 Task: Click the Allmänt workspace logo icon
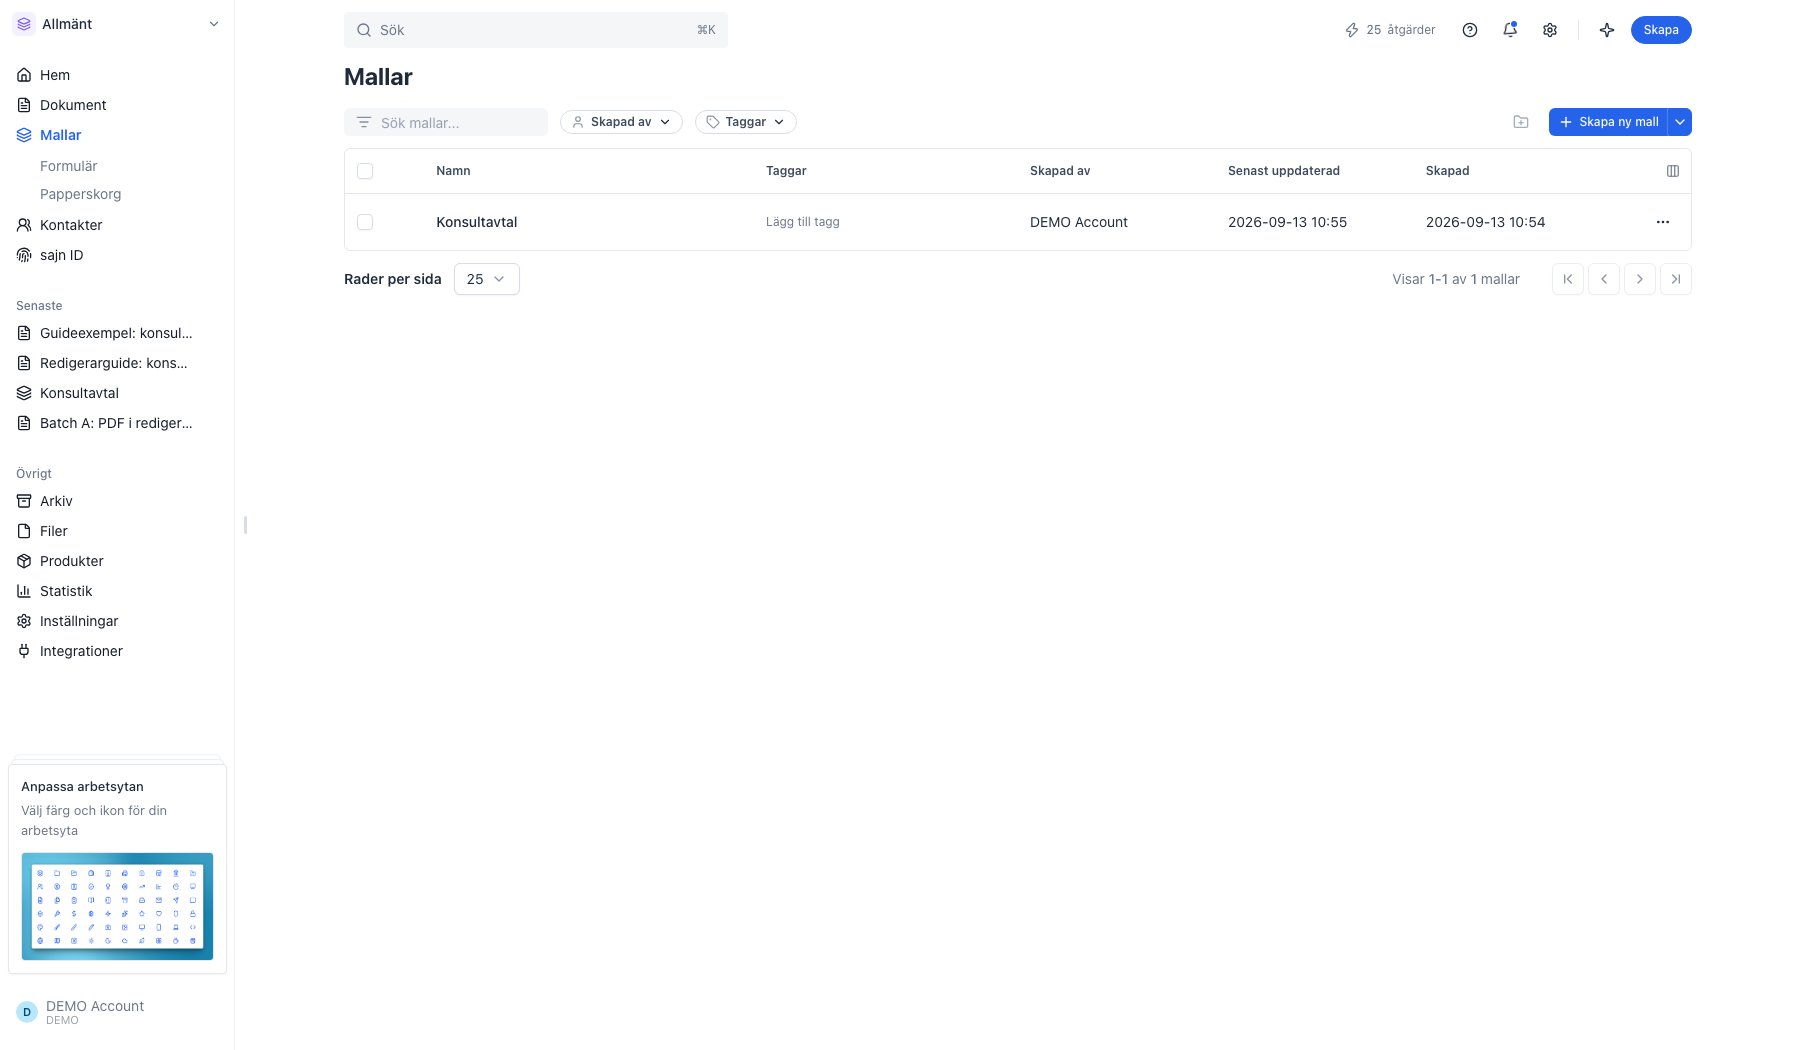coord(24,24)
